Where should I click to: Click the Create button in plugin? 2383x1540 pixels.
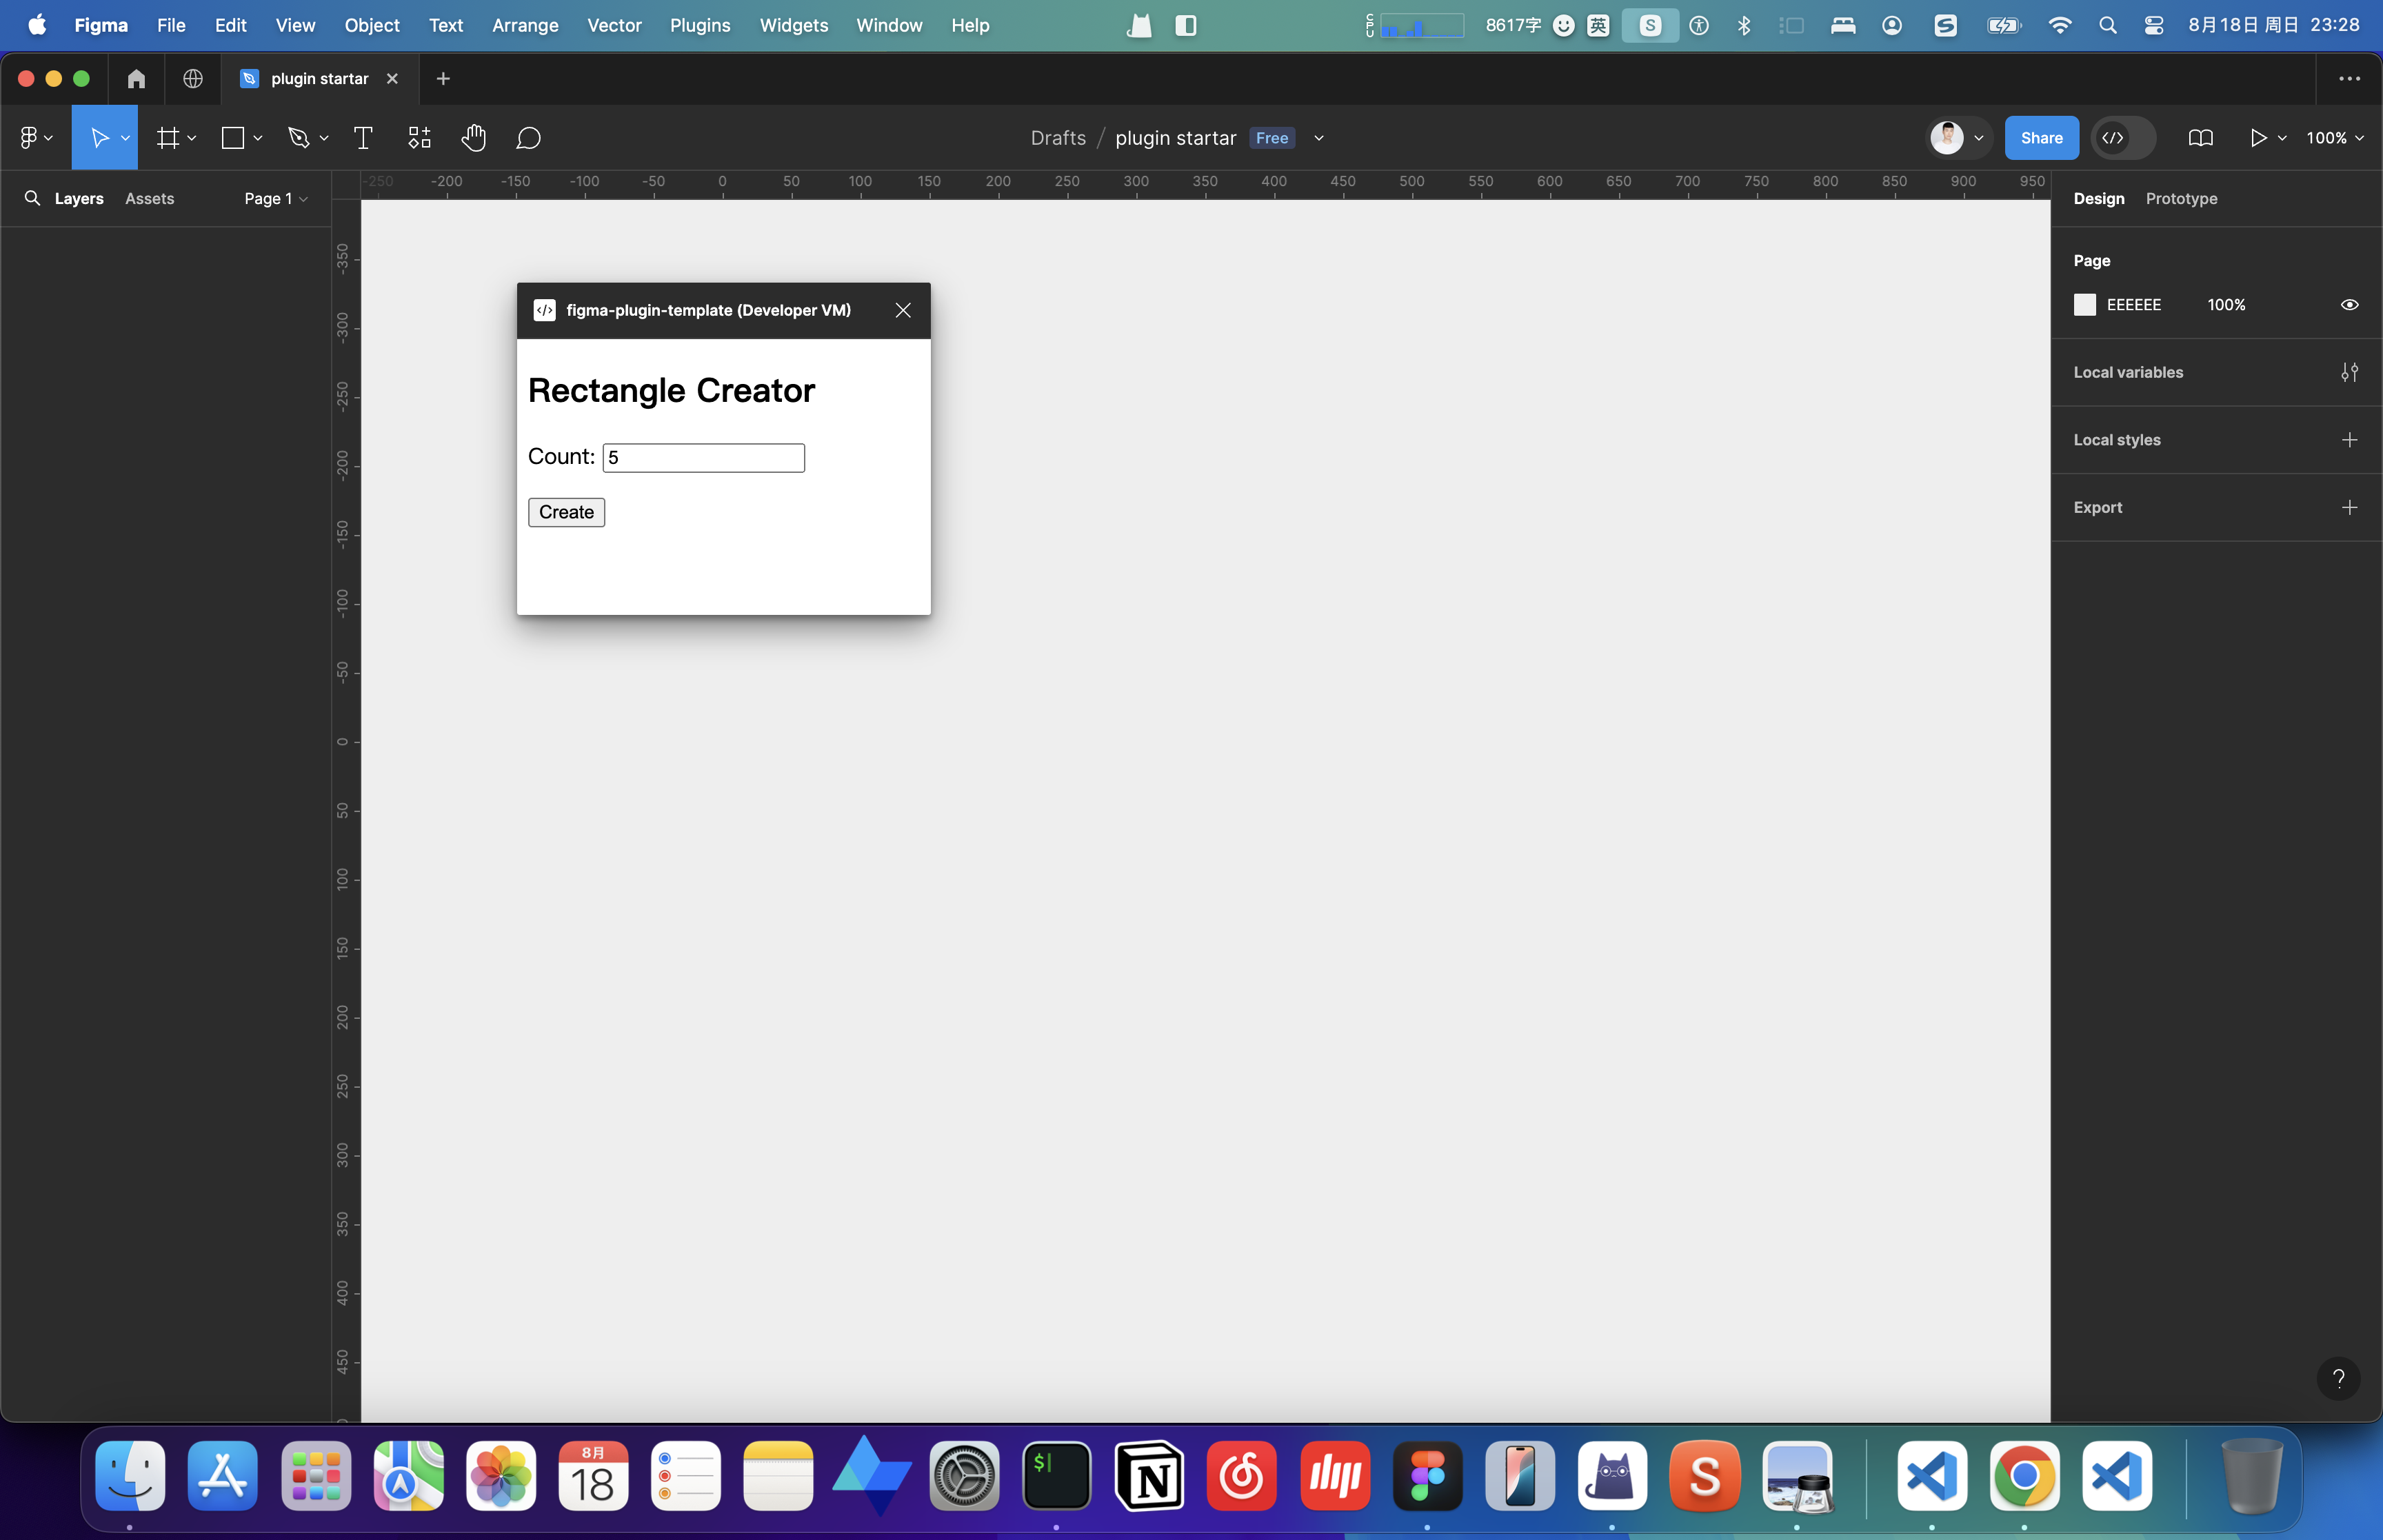pyautogui.click(x=566, y=512)
